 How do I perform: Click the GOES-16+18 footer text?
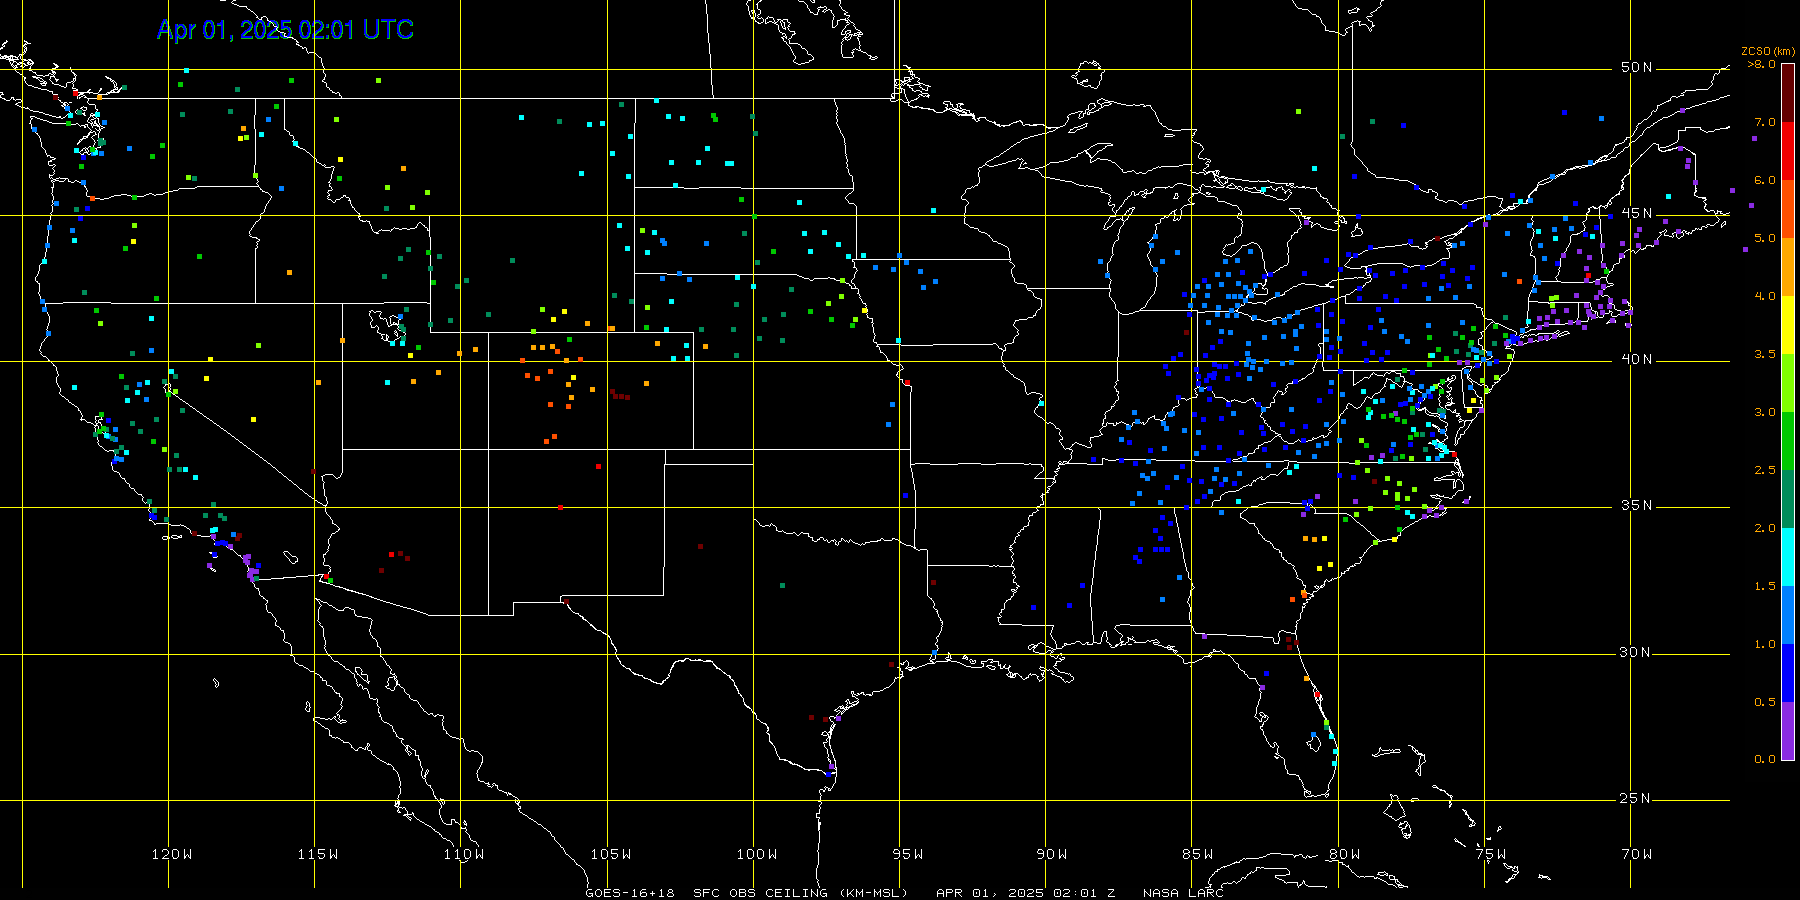(630, 892)
